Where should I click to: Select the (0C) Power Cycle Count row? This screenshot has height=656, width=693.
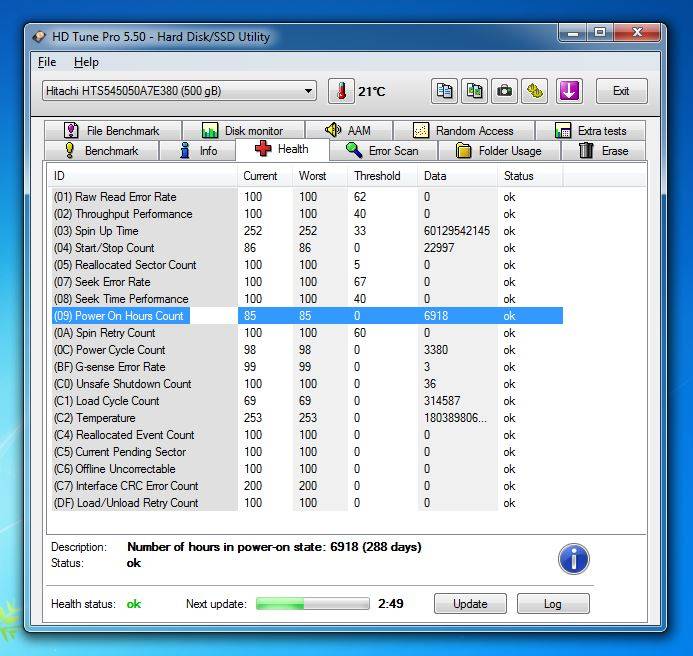(307, 350)
